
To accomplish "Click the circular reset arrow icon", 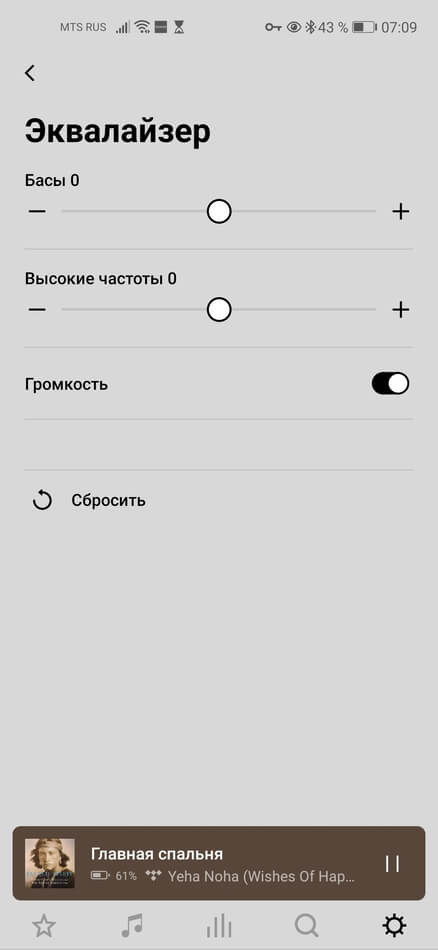I will pos(42,501).
